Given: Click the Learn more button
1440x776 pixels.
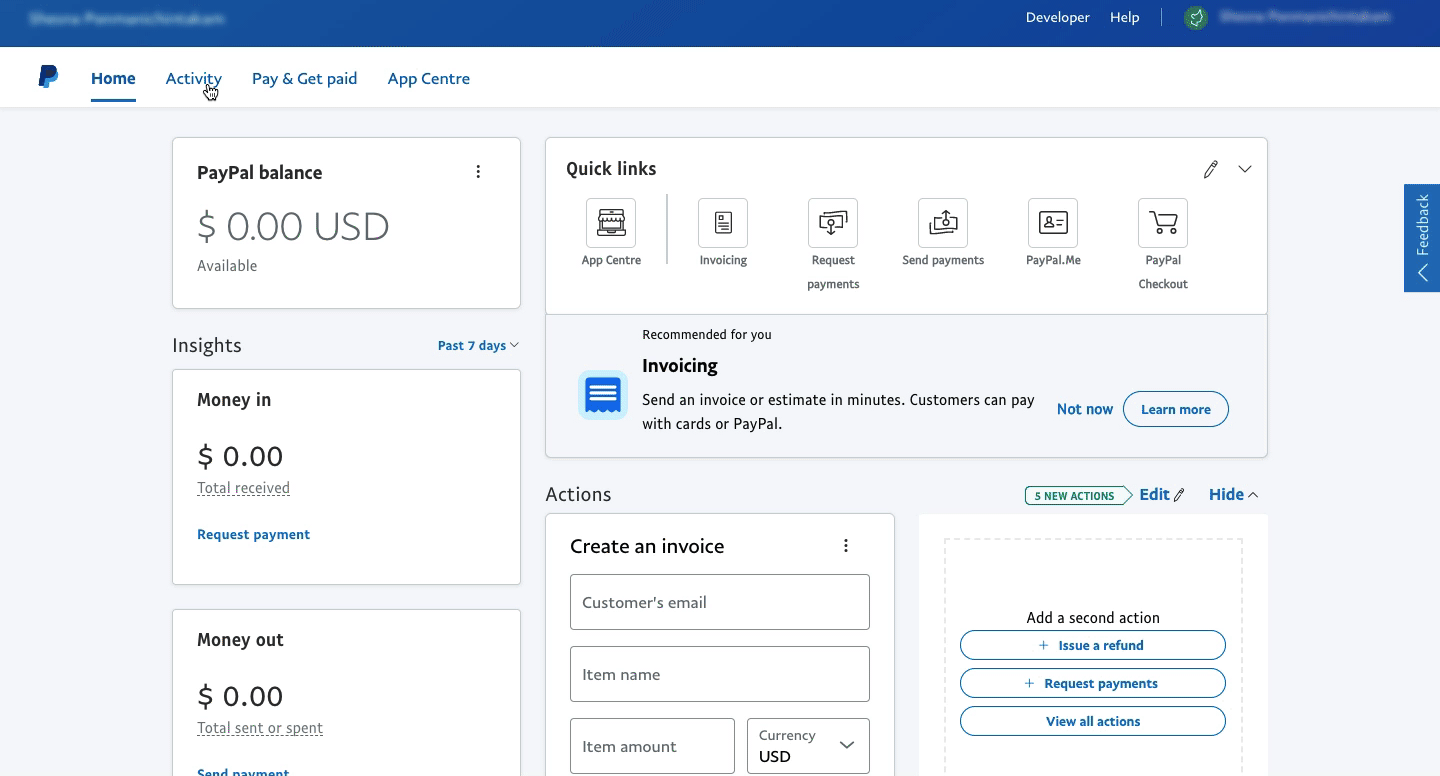Looking at the screenshot, I should coord(1176,409).
